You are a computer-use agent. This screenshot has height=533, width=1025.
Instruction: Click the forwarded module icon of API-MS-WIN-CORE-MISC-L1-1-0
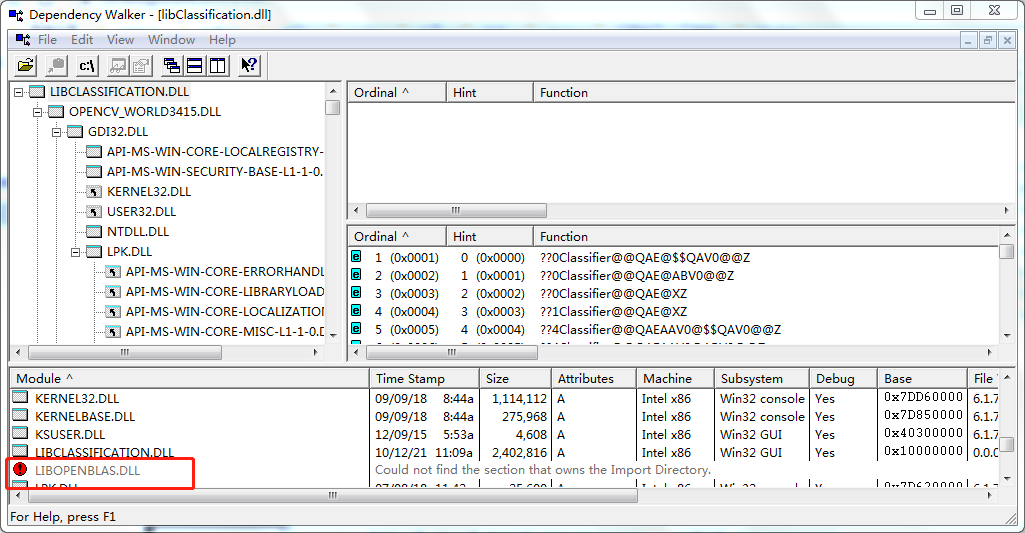click(113, 332)
